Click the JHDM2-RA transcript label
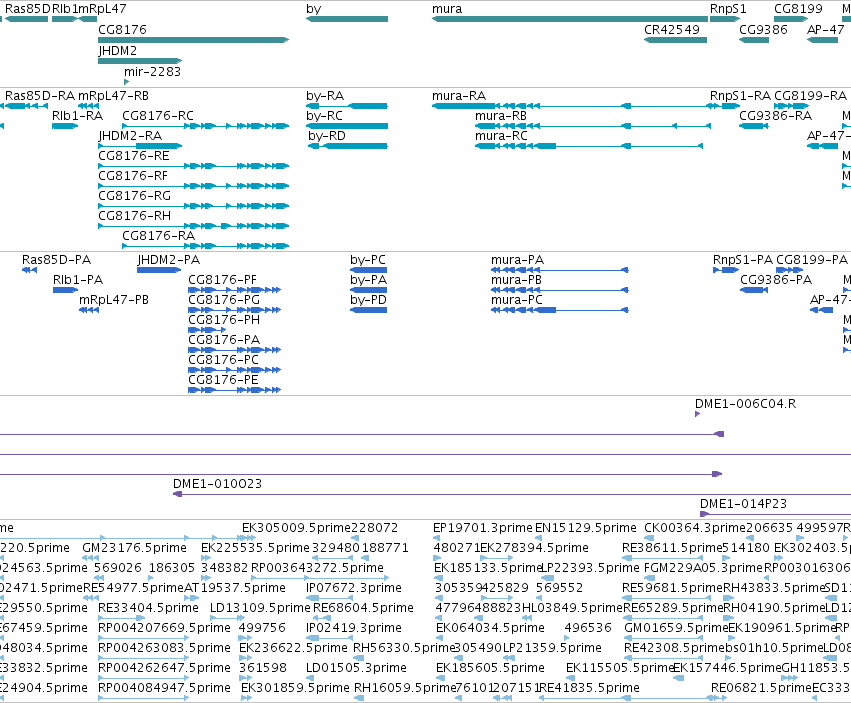This screenshot has width=851, height=703. coord(130,136)
